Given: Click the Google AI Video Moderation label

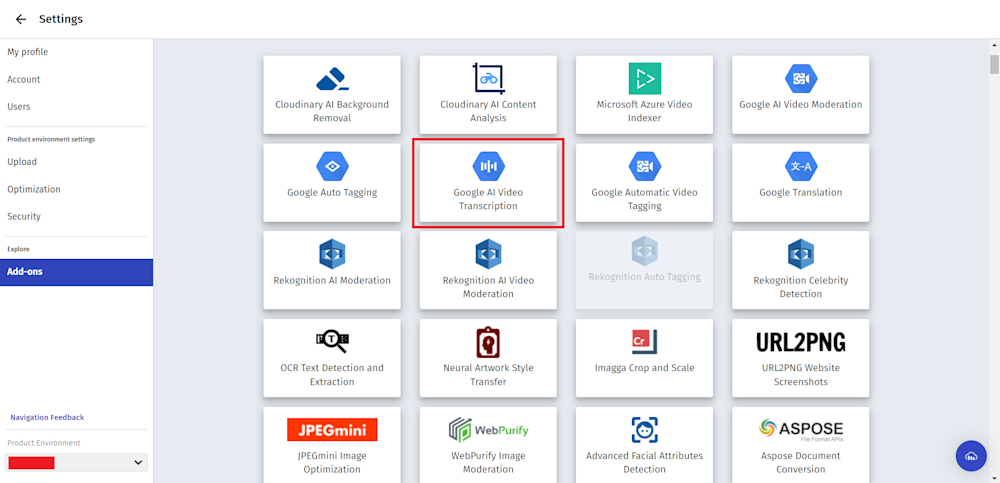Looking at the screenshot, I should 801,104.
